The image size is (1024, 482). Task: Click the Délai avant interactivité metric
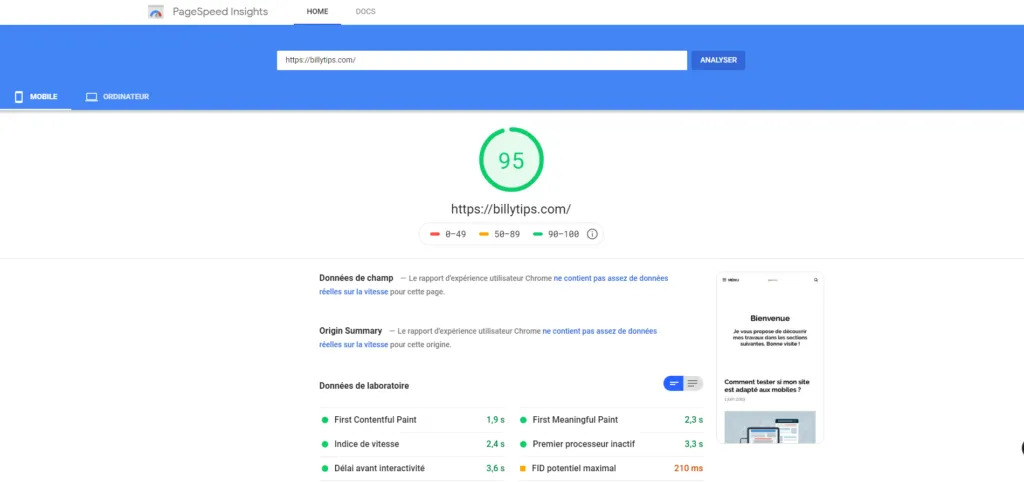tap(413, 468)
